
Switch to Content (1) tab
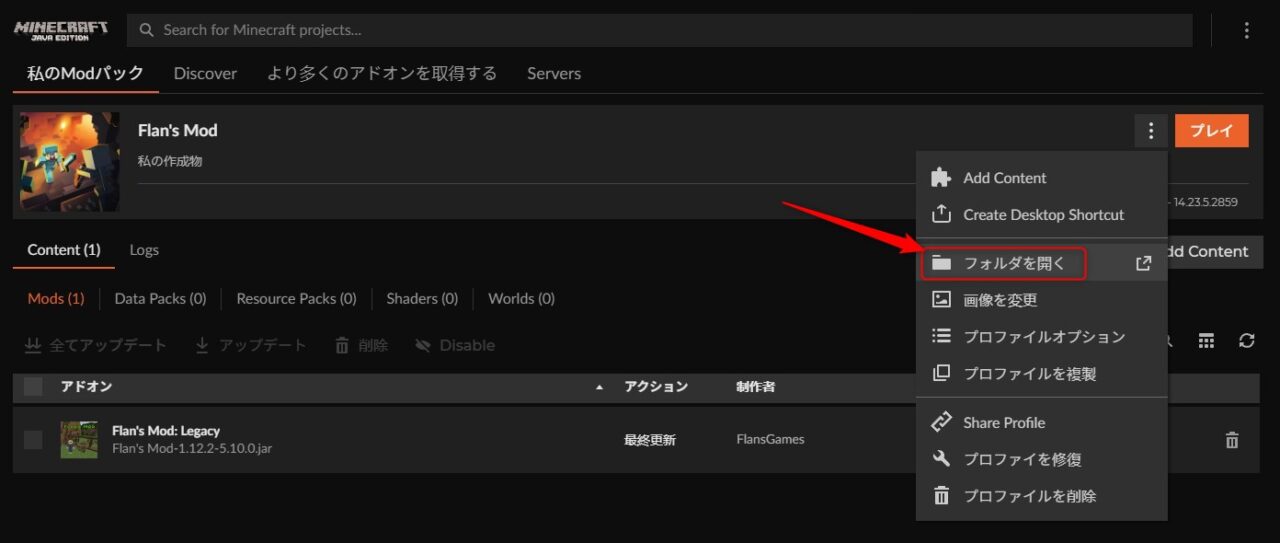[x=64, y=250]
